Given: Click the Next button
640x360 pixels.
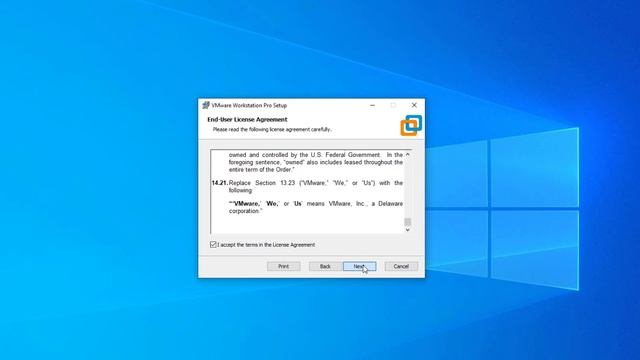Looking at the screenshot, I should click(x=360, y=267).
